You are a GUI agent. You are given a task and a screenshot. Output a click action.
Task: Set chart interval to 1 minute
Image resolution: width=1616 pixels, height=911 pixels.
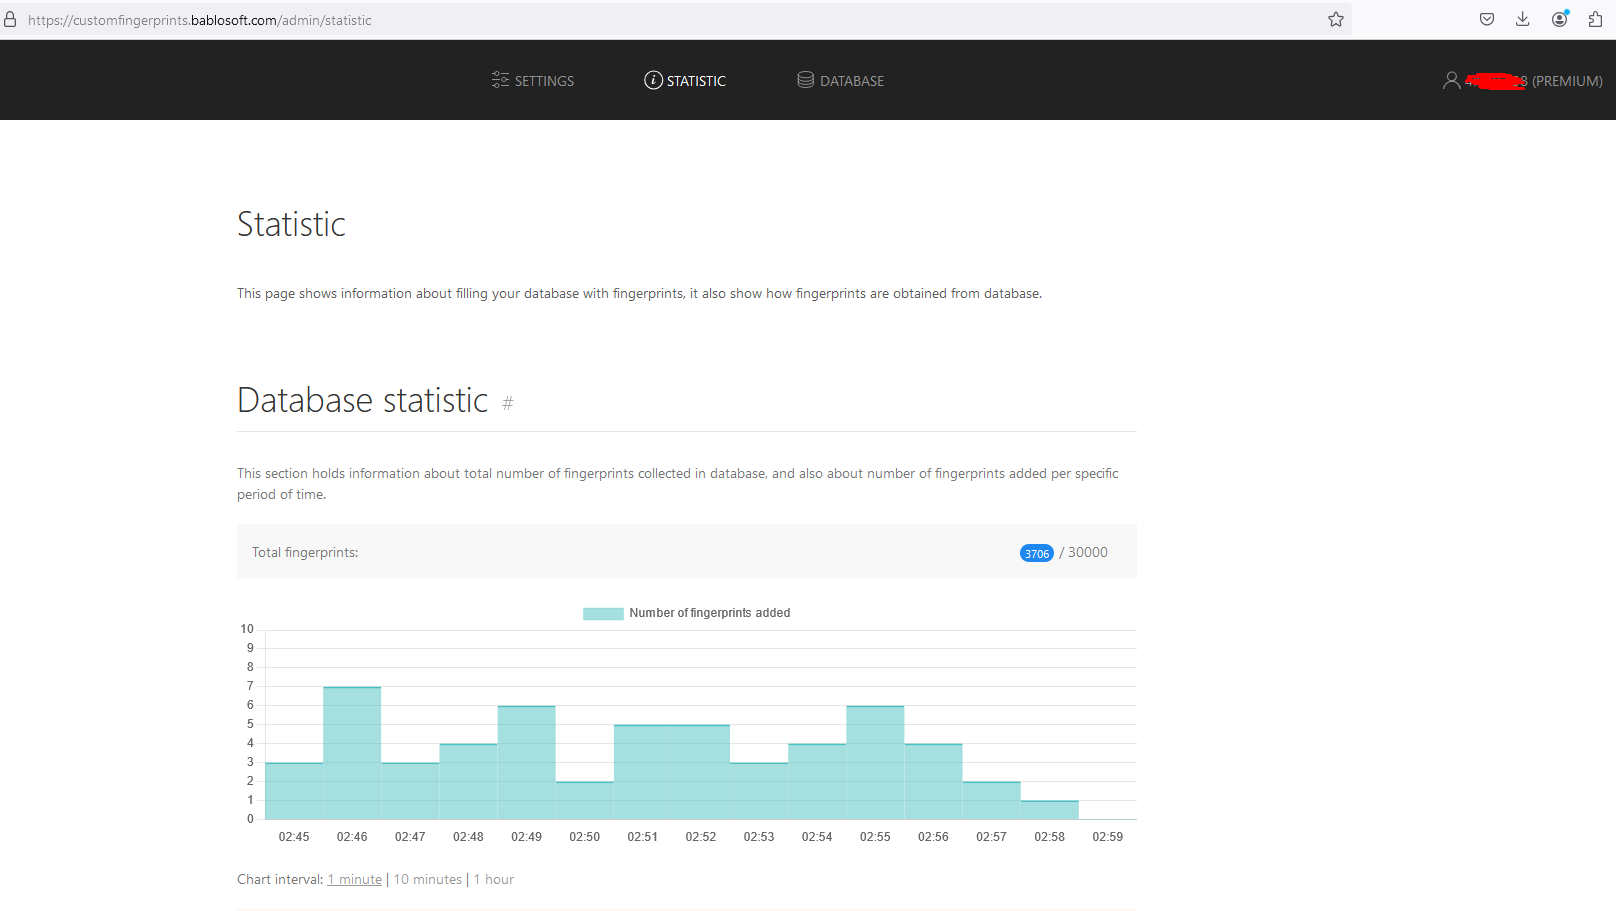(x=355, y=880)
